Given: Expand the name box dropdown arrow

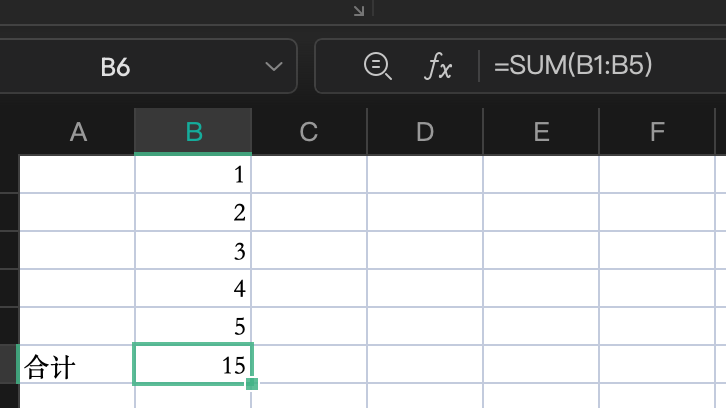Looking at the screenshot, I should tap(273, 67).
